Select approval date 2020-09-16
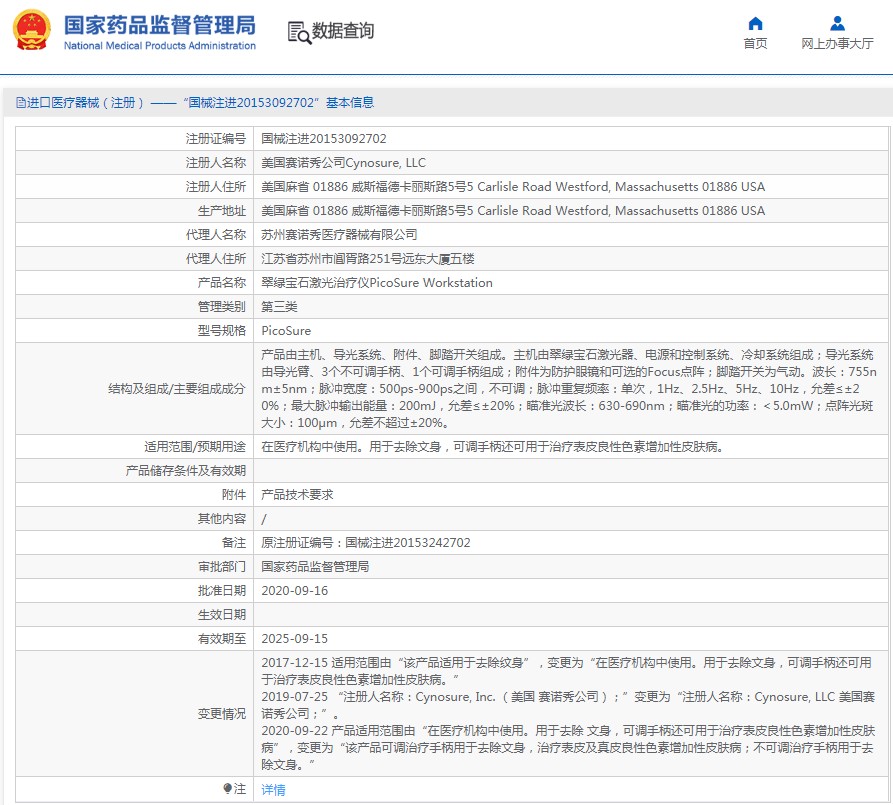Image resolution: width=893 pixels, height=805 pixels. pos(294,591)
